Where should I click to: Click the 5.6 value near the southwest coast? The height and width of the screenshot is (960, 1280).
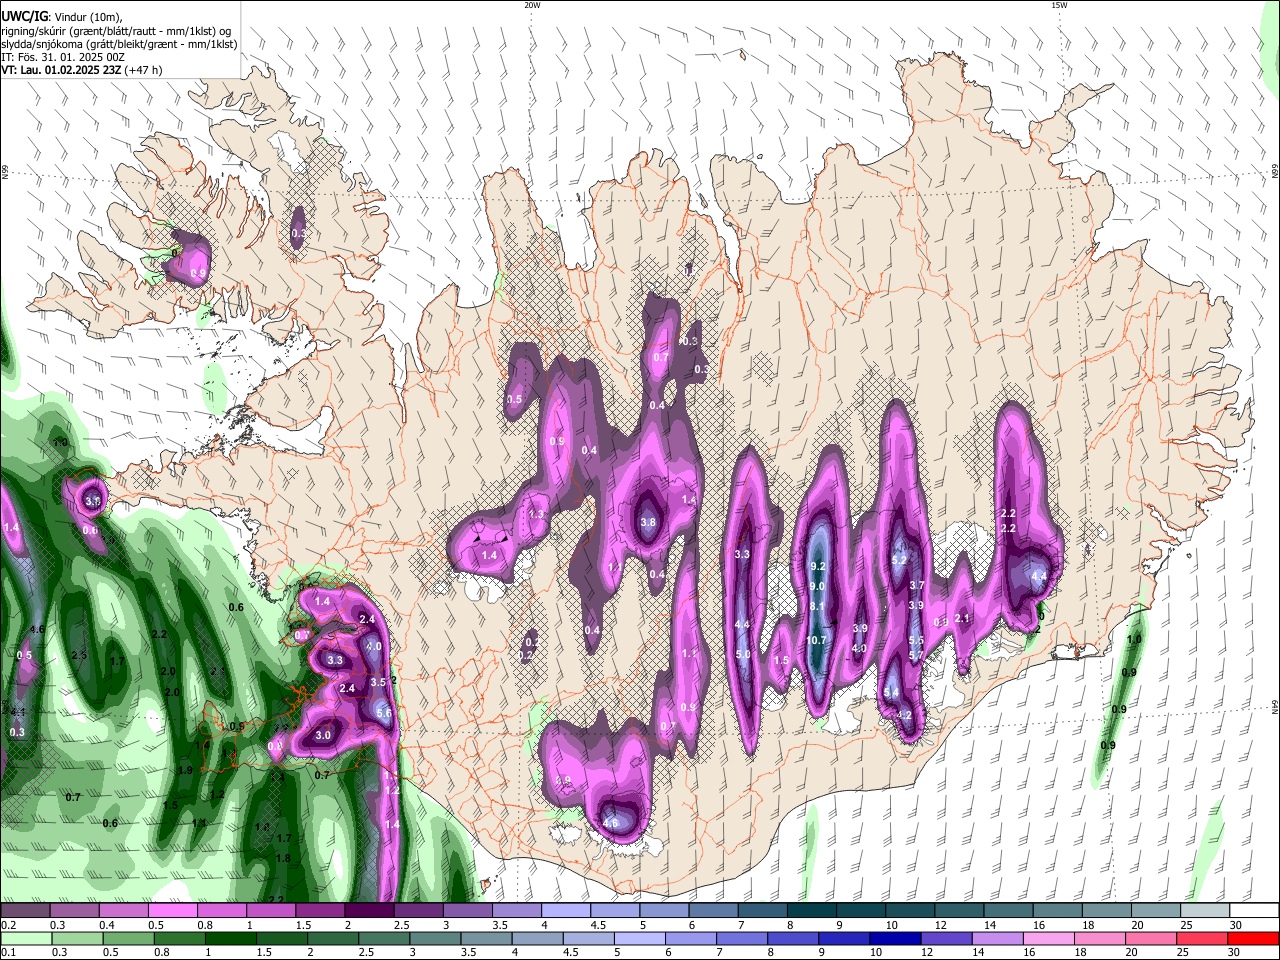(x=385, y=712)
